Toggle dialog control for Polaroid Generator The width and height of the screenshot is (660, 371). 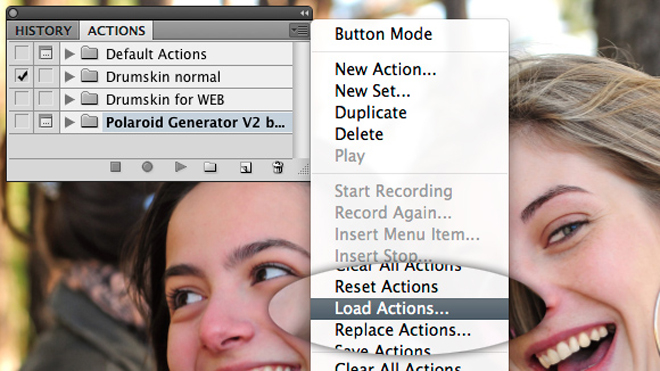point(46,121)
